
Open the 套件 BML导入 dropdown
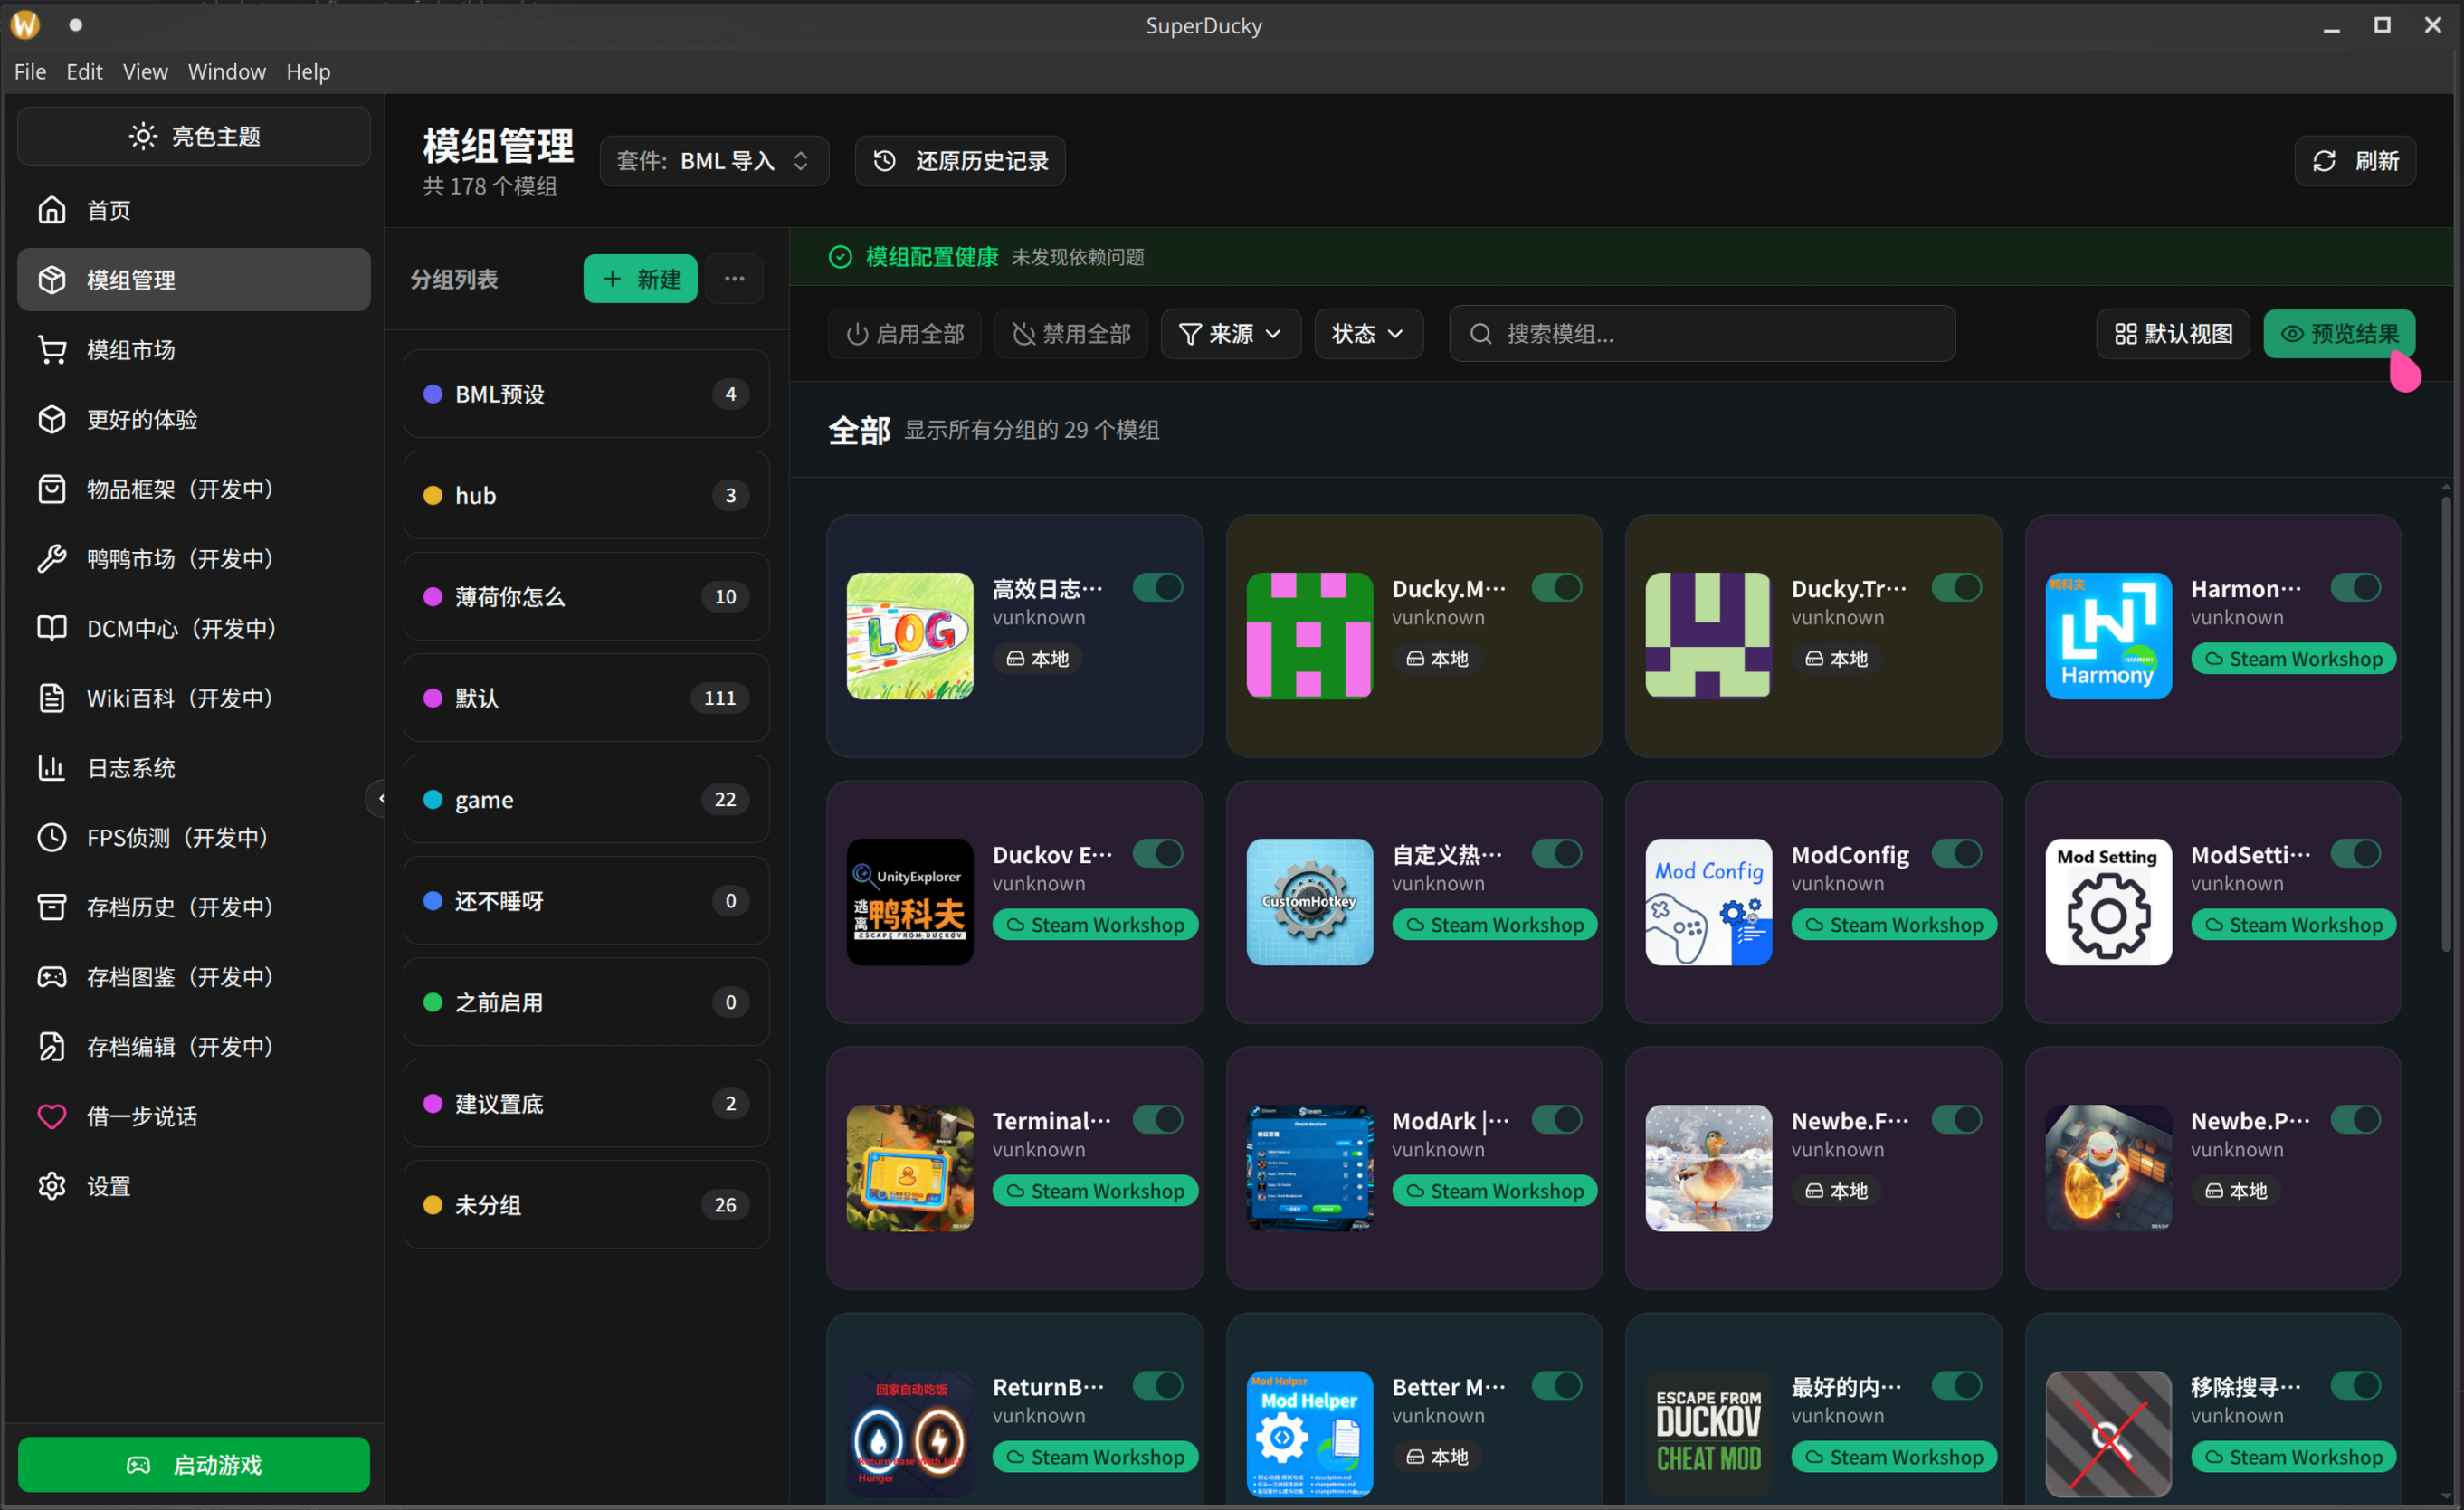point(714,160)
